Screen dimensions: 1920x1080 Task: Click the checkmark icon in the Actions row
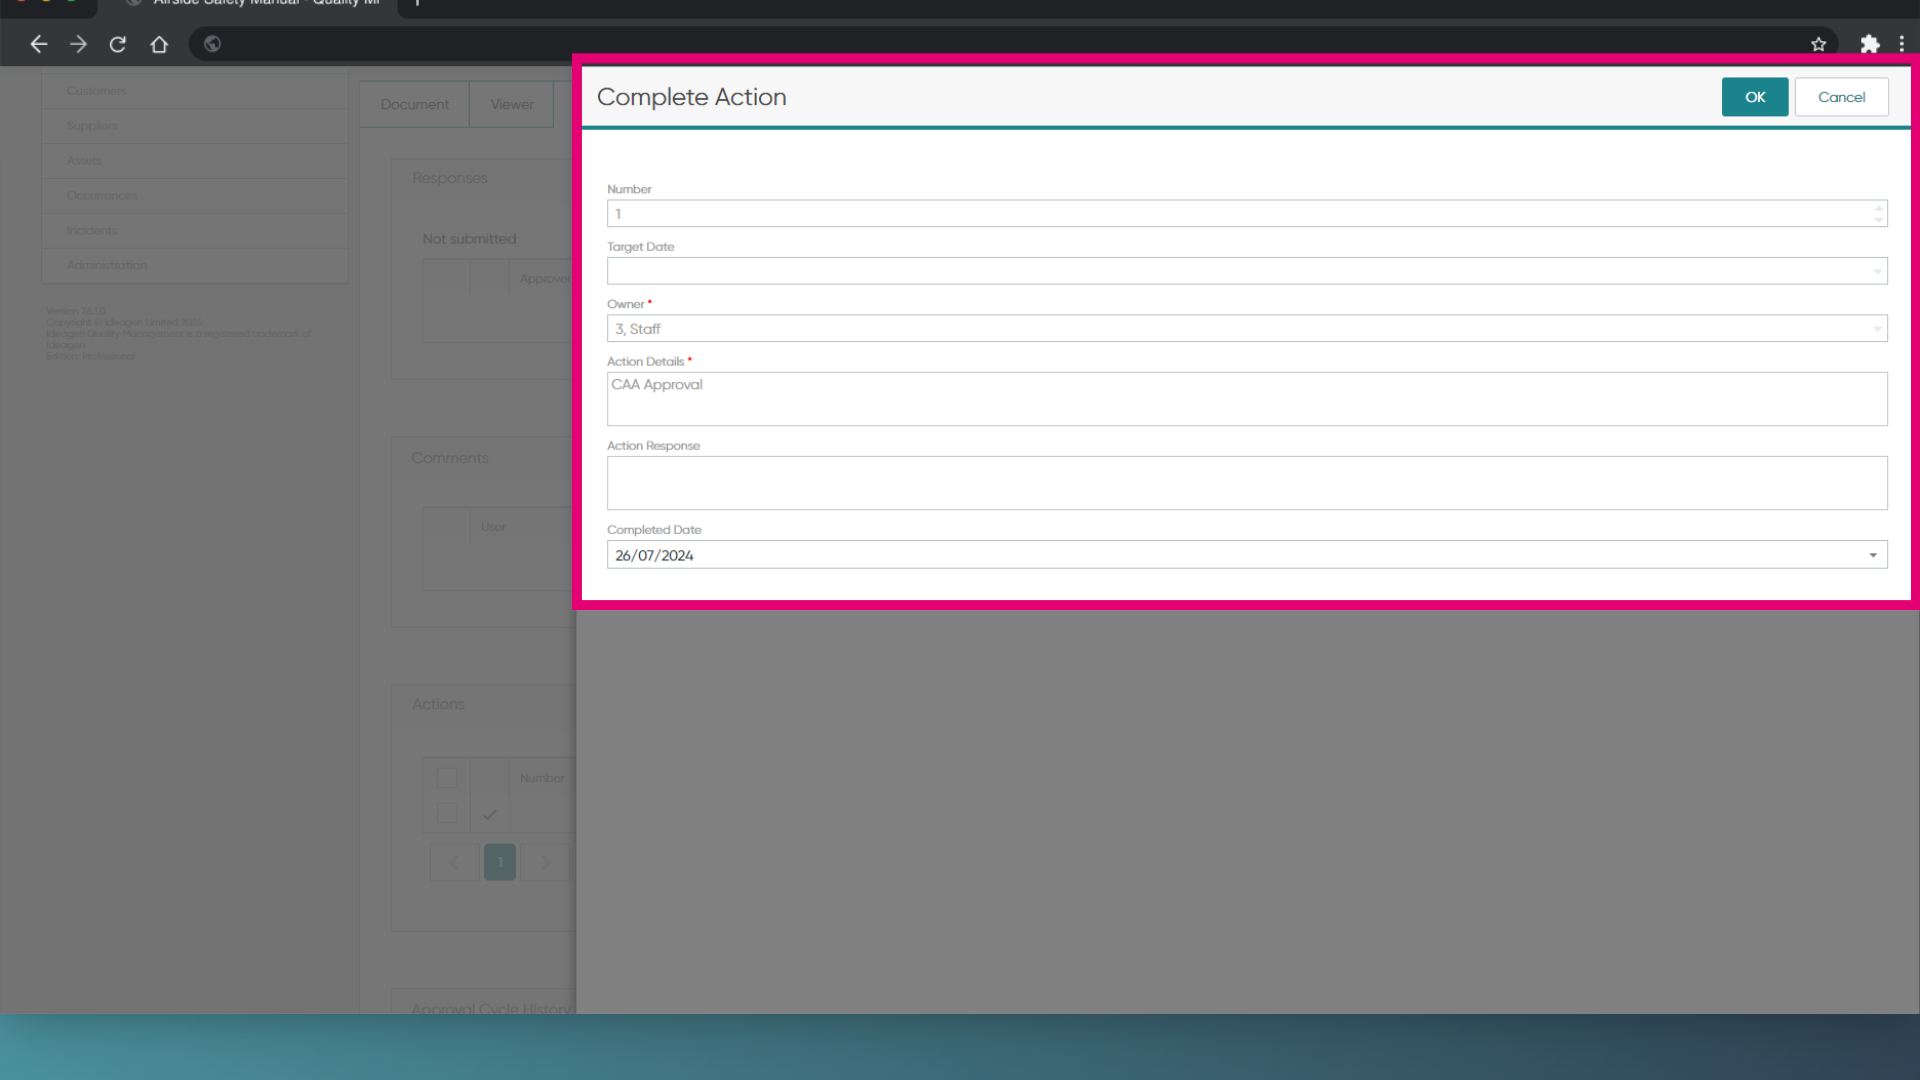click(x=489, y=814)
